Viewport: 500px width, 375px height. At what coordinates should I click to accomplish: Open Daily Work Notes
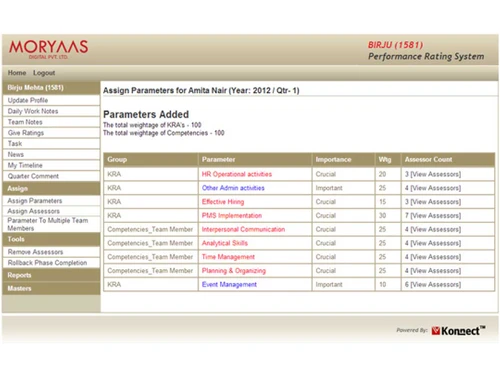[x=51, y=111]
